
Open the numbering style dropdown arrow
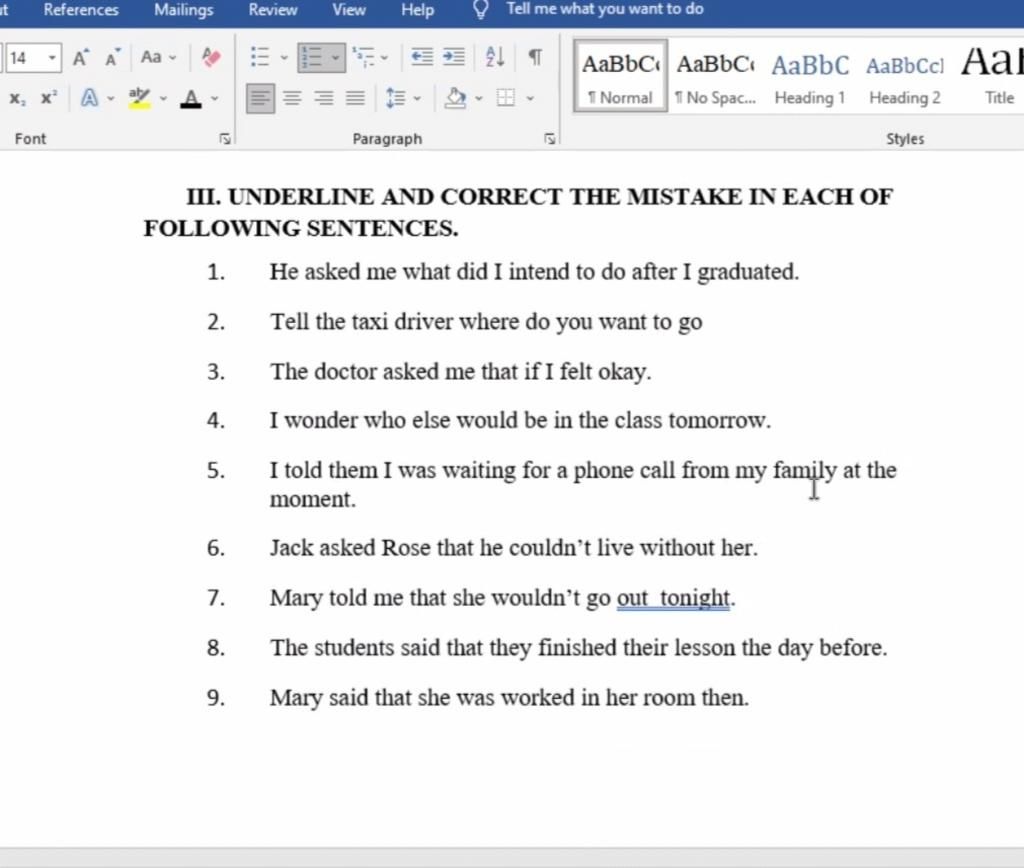point(335,57)
